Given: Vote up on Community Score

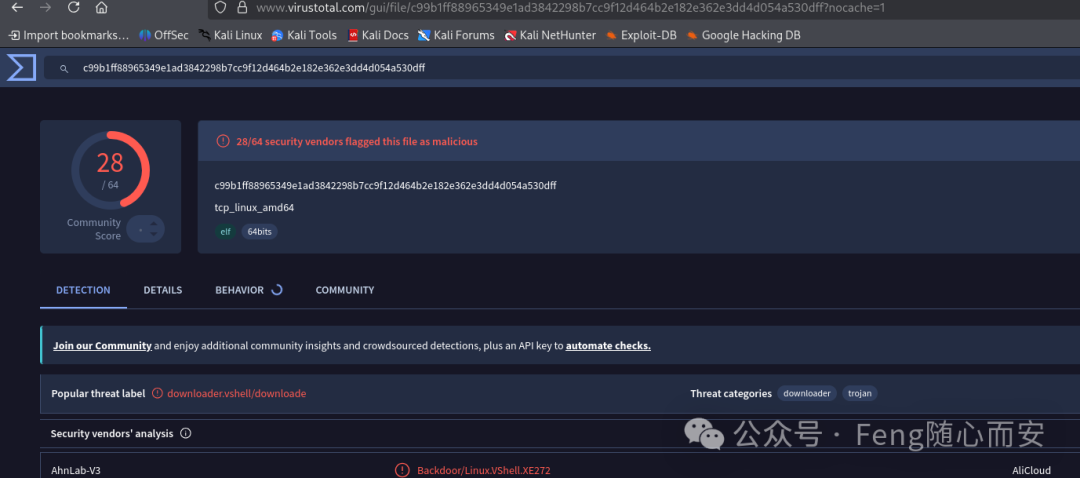Looking at the screenshot, I should tap(154, 223).
